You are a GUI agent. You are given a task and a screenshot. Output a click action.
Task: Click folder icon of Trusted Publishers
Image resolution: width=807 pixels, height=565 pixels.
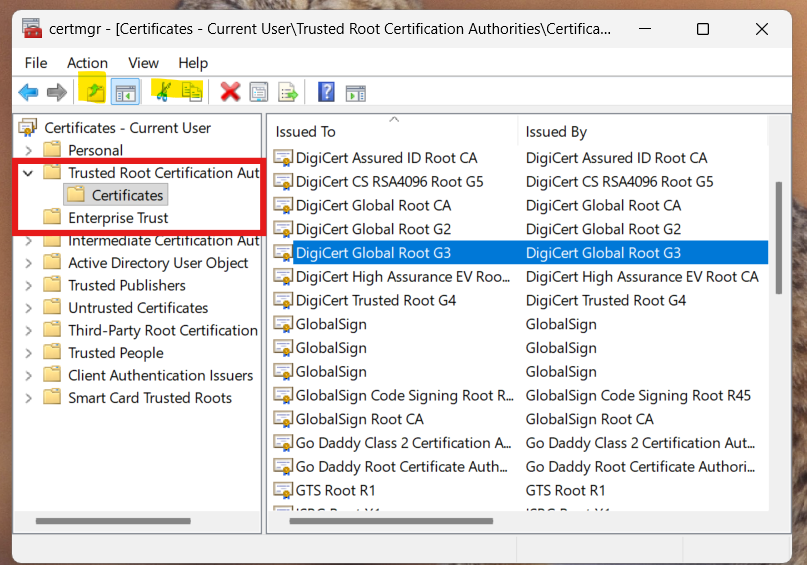pyautogui.click(x=52, y=285)
